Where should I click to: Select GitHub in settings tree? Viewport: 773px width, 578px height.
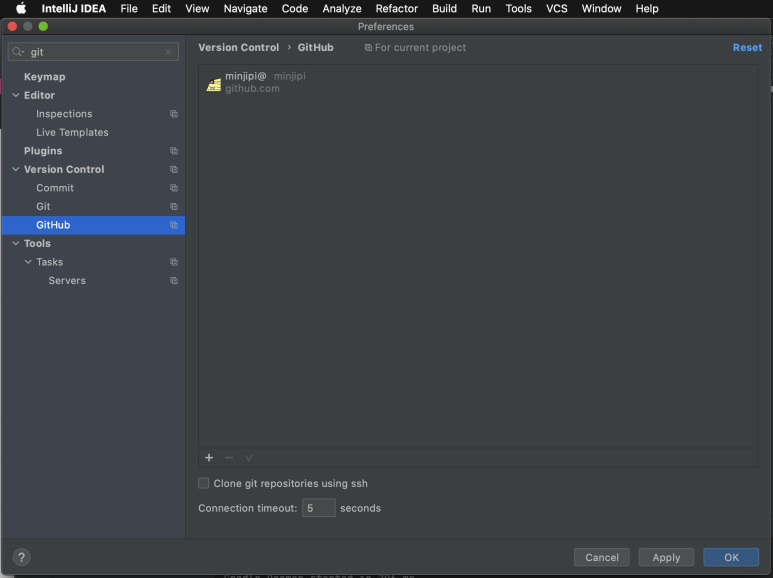93,225
